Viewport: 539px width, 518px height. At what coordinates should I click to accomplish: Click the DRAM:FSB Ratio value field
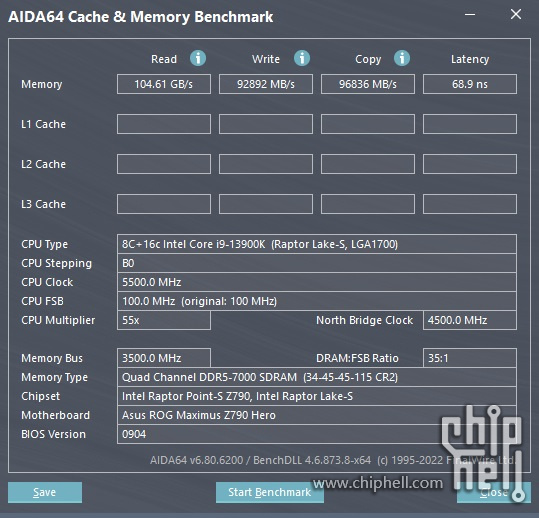pyautogui.click(x=470, y=358)
